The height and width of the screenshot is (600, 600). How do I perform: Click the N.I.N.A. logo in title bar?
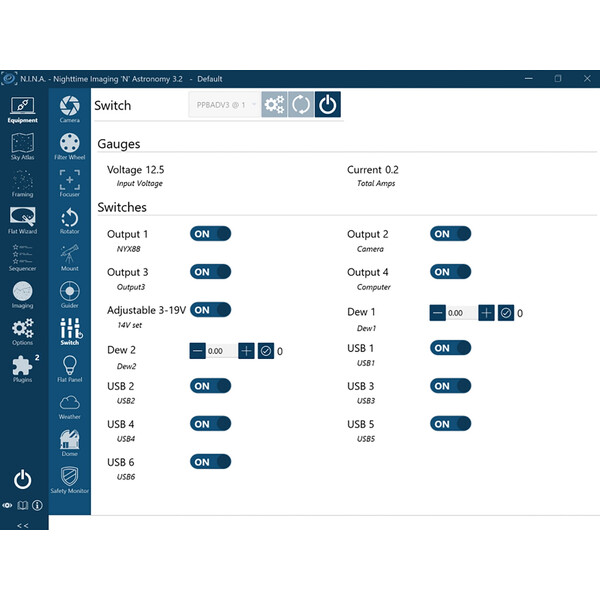[9, 79]
